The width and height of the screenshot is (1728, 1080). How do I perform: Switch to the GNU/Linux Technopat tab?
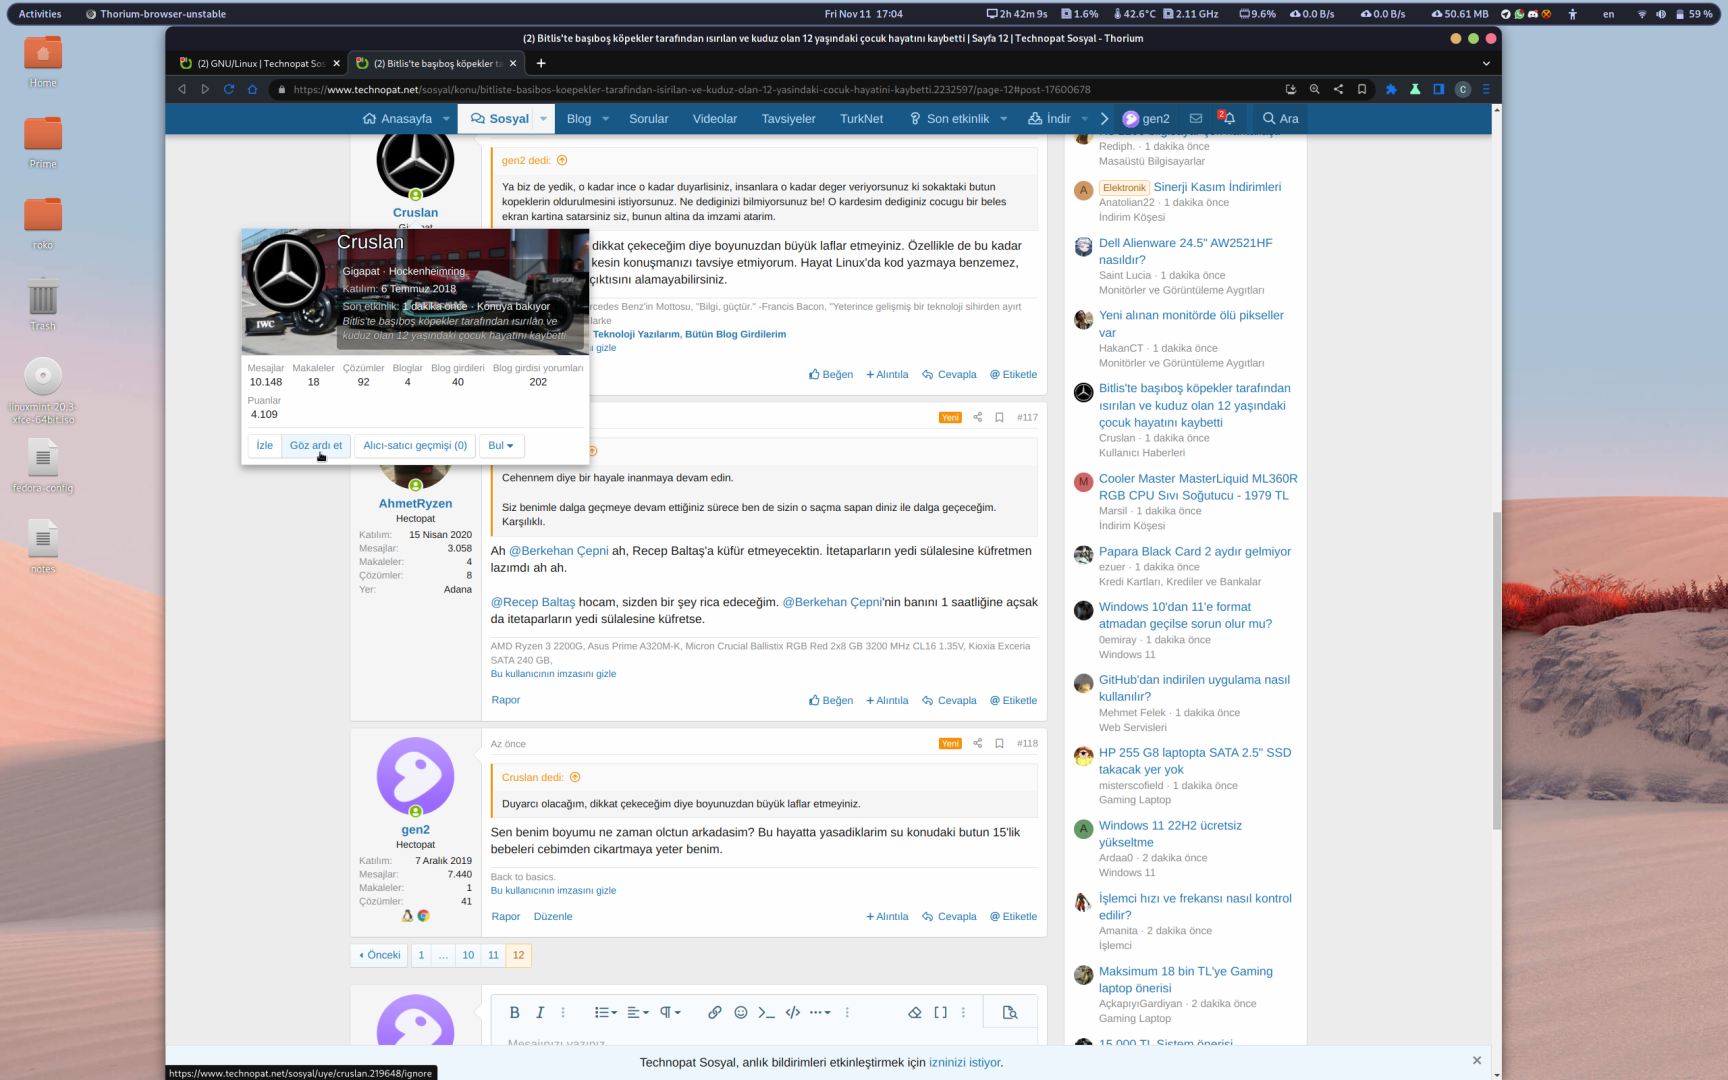point(260,63)
